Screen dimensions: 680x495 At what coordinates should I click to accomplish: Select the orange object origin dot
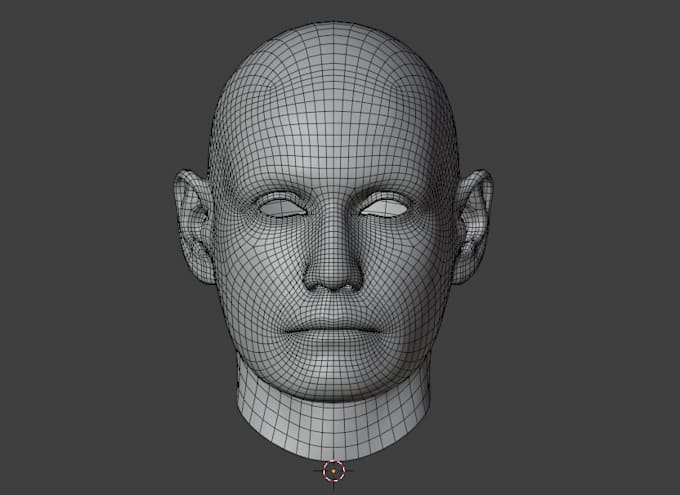[333, 471]
